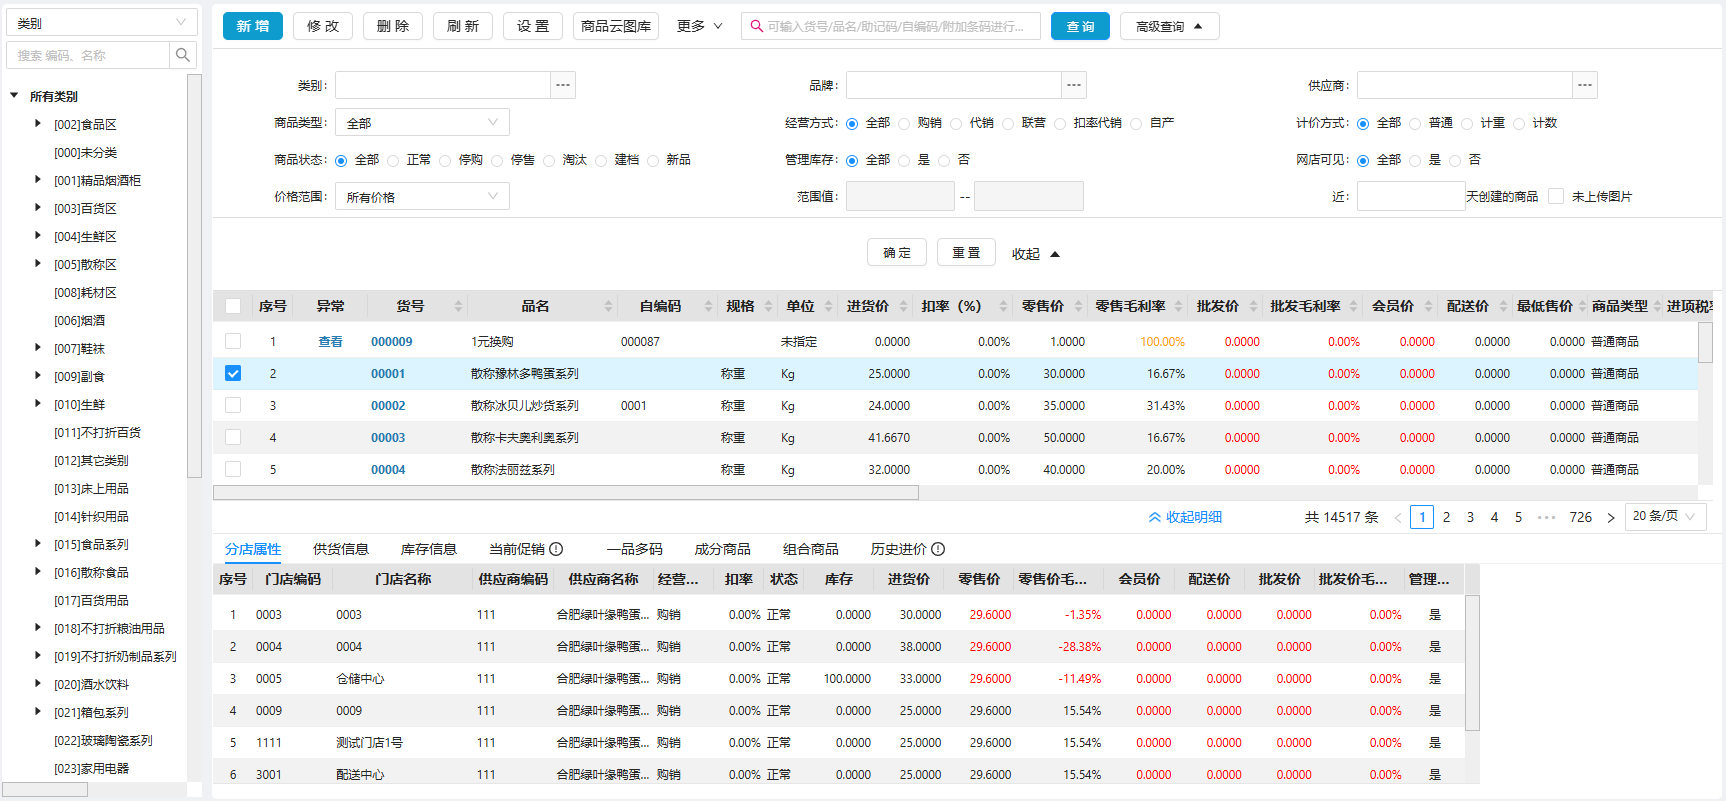Click the ellipsis button beside 品牌 field
Viewport: 1726px width, 801px height.
click(1074, 85)
